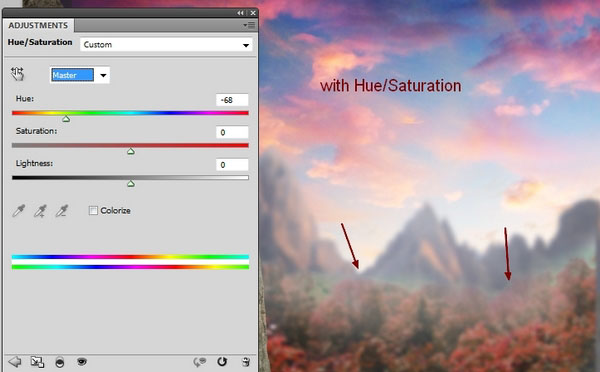Open the Adjustments panel options menu

(249, 25)
